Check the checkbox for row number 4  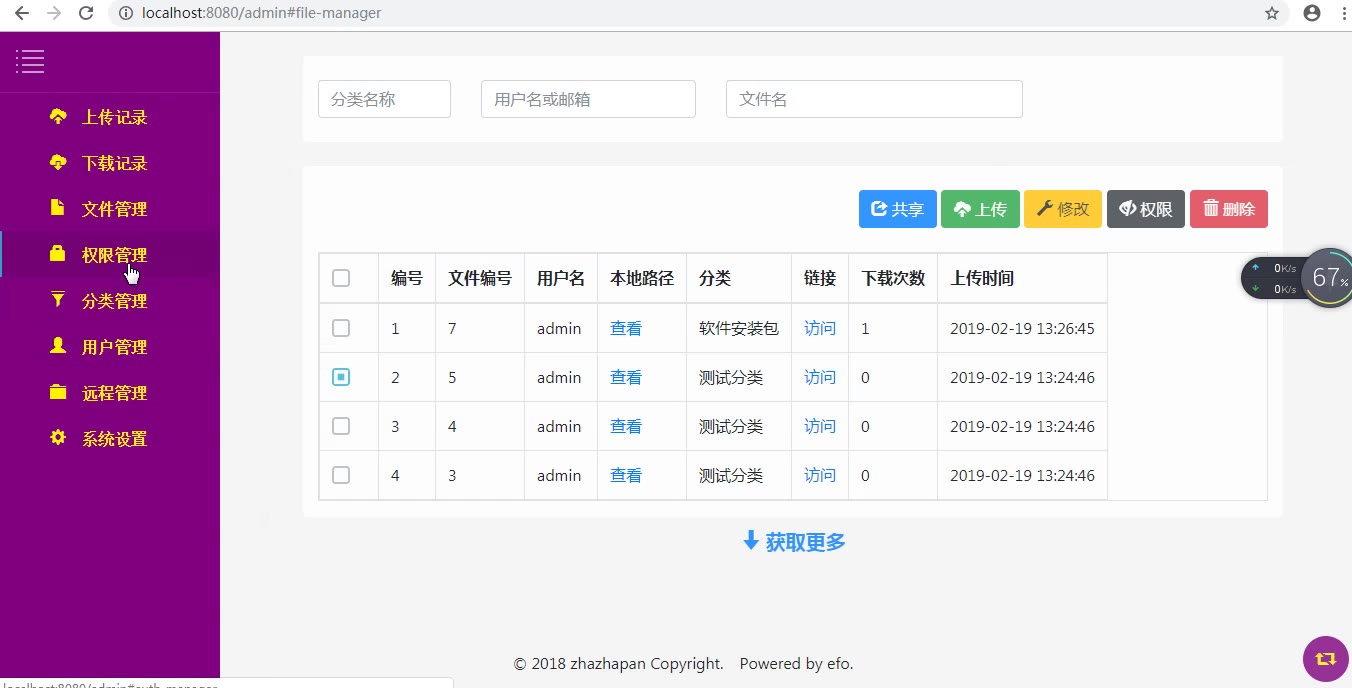tap(341, 475)
